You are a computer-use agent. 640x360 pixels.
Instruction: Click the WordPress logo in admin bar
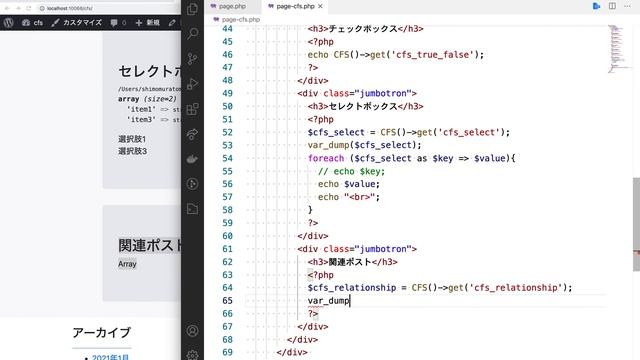click(x=9, y=23)
